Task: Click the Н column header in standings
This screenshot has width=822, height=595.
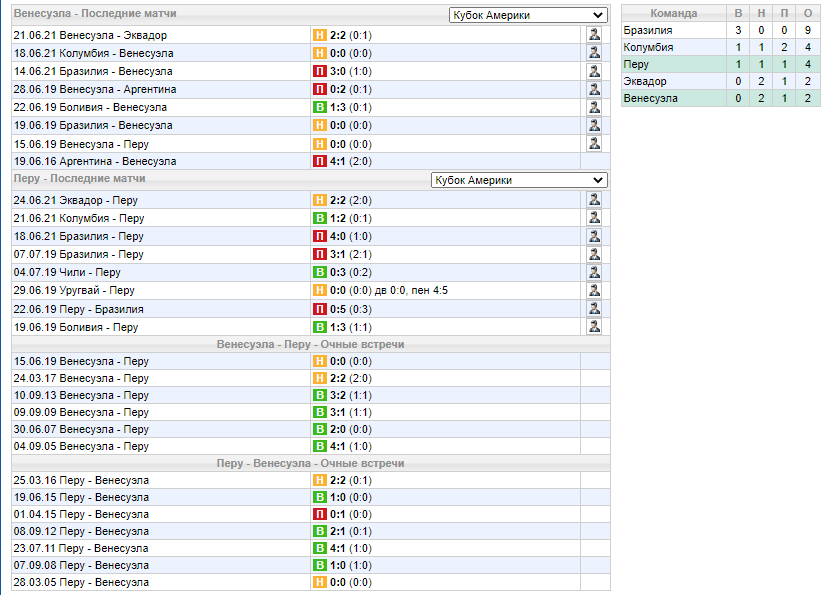Action: point(761,13)
